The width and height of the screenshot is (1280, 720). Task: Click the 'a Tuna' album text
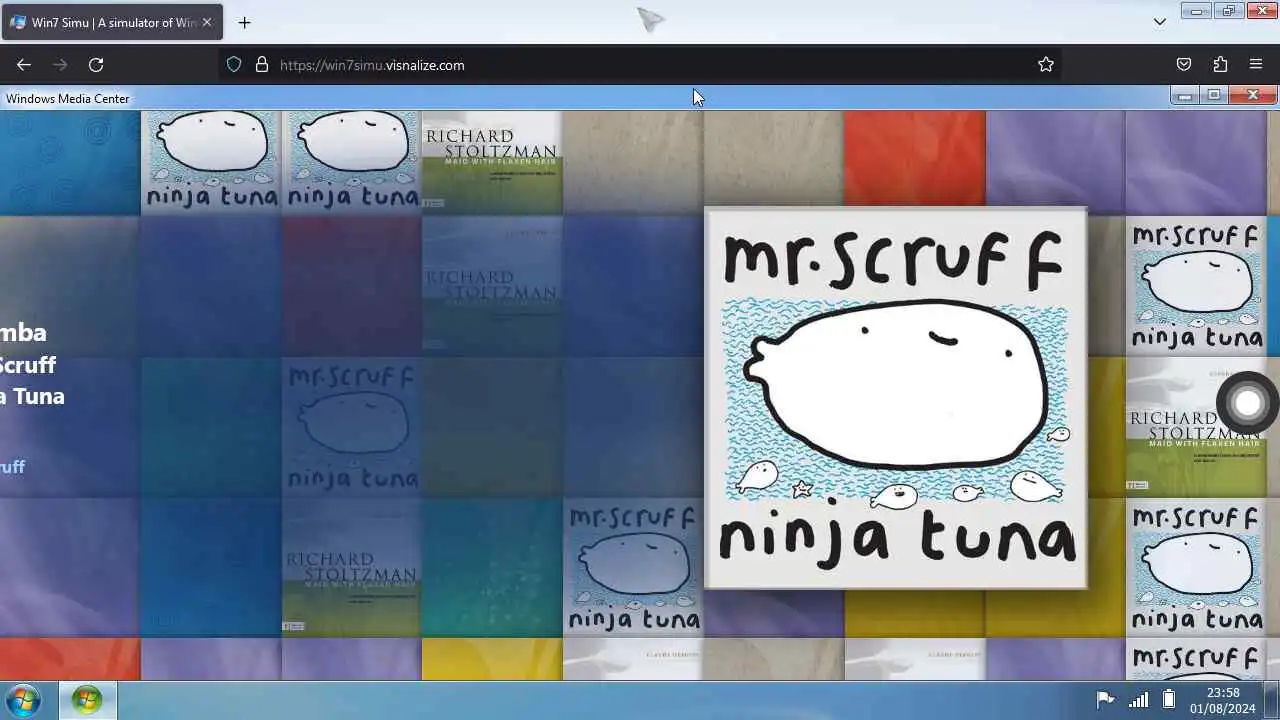[x=32, y=396]
